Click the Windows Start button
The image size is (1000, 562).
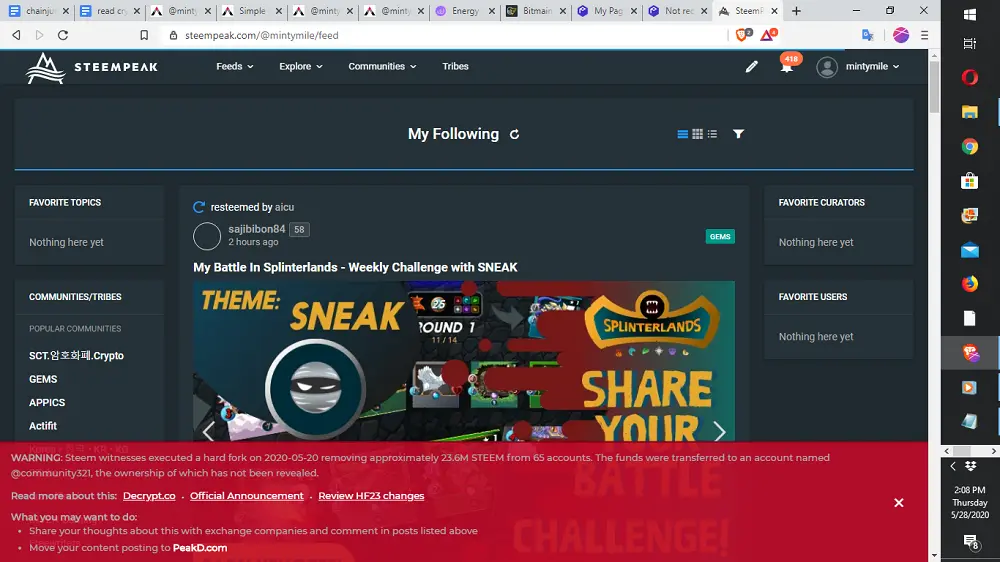(969, 14)
